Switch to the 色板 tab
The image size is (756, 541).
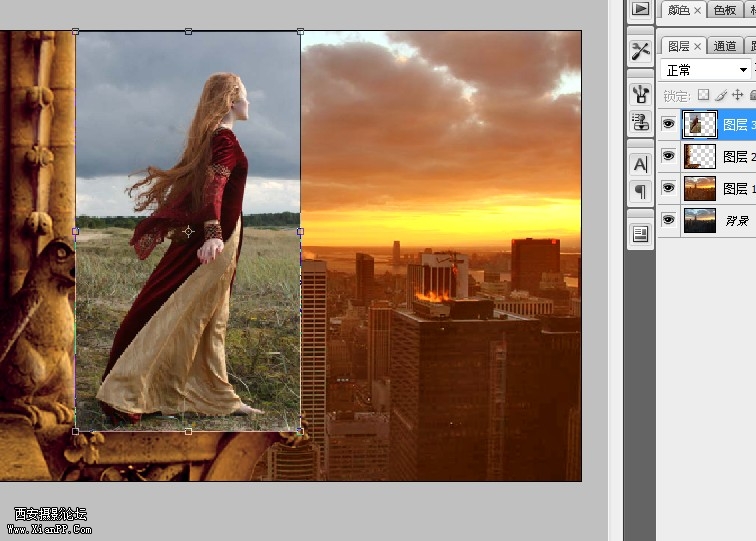723,10
